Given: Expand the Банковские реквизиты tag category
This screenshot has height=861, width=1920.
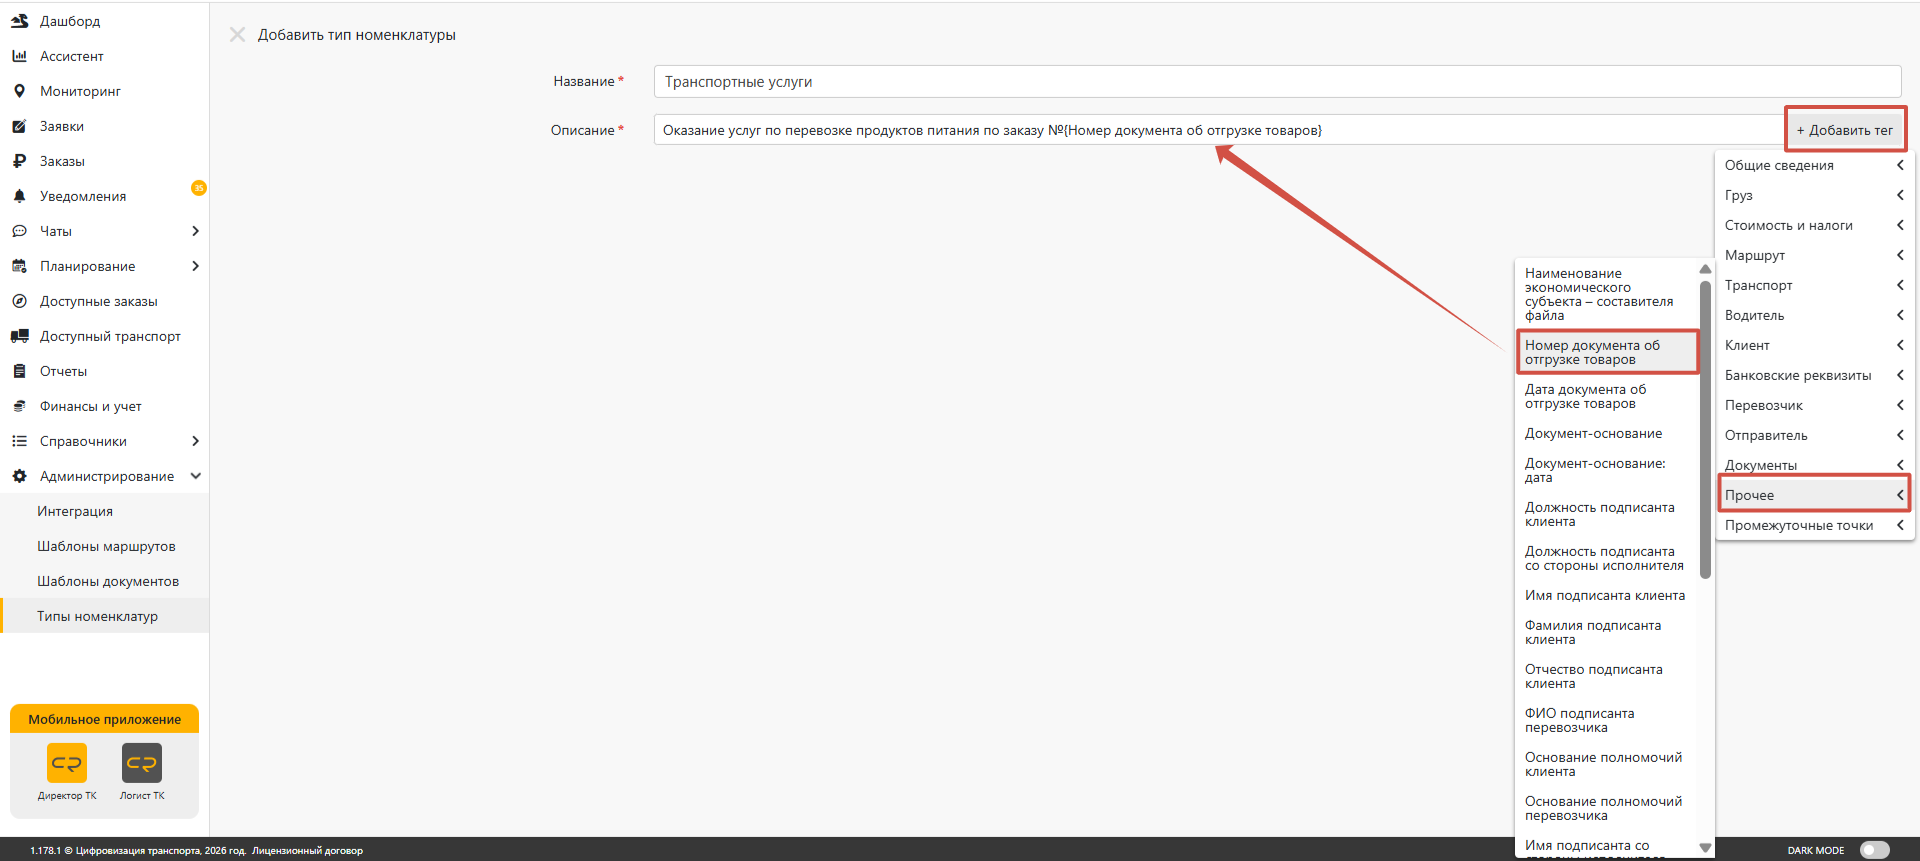Looking at the screenshot, I should (x=1815, y=375).
